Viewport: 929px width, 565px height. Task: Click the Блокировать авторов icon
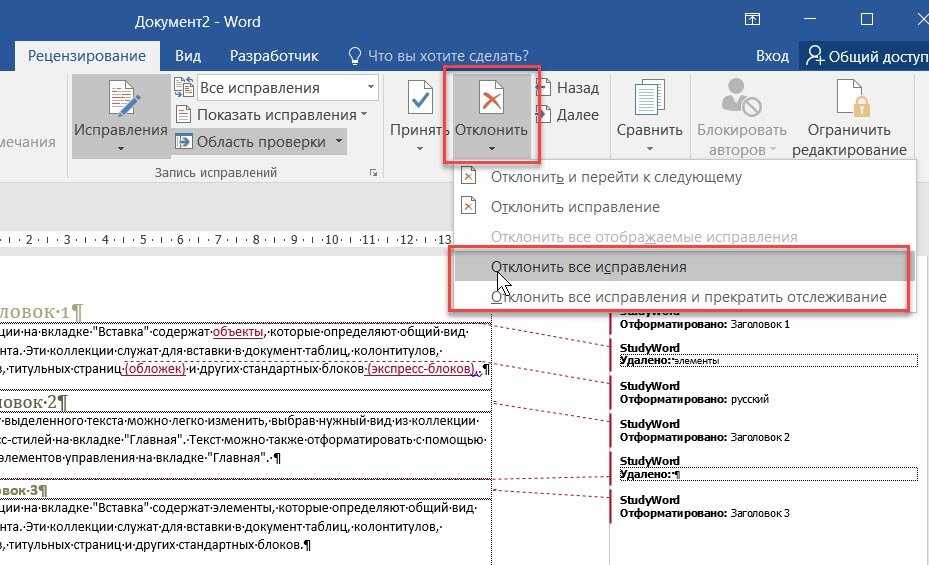click(x=741, y=98)
